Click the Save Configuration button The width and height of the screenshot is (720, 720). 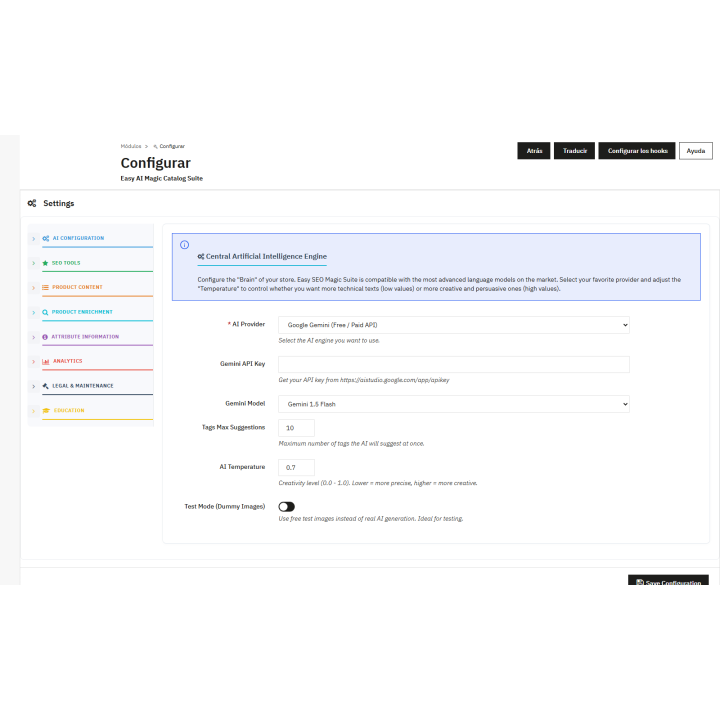click(668, 580)
